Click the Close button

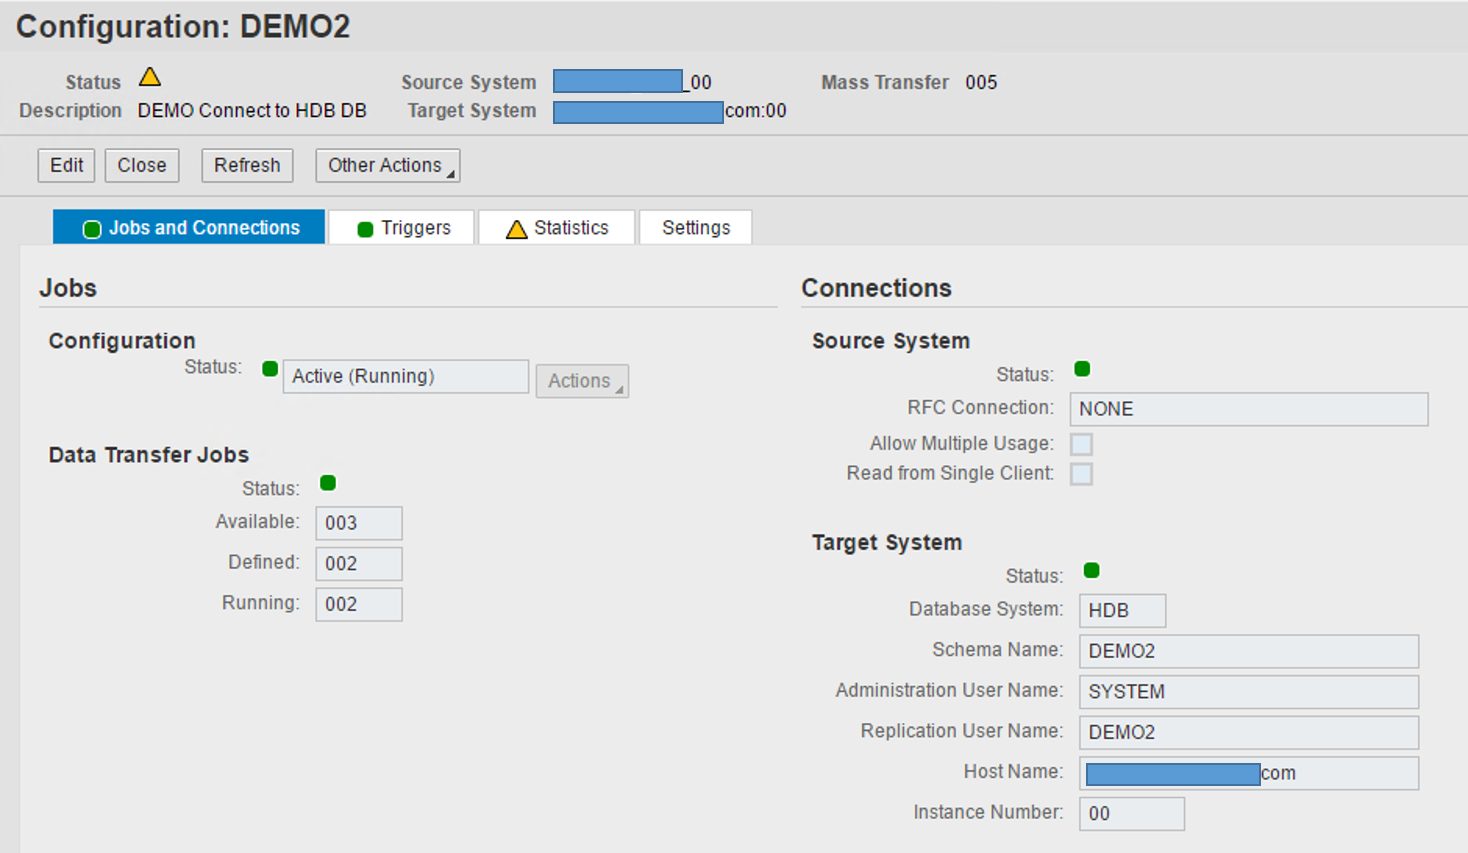point(141,165)
